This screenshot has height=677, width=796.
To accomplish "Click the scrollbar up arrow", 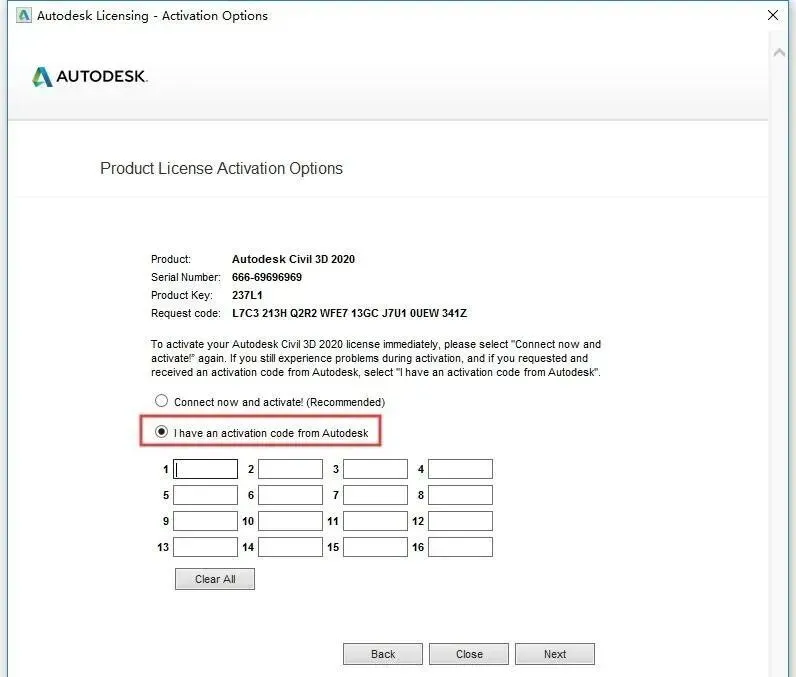I will point(779,52).
